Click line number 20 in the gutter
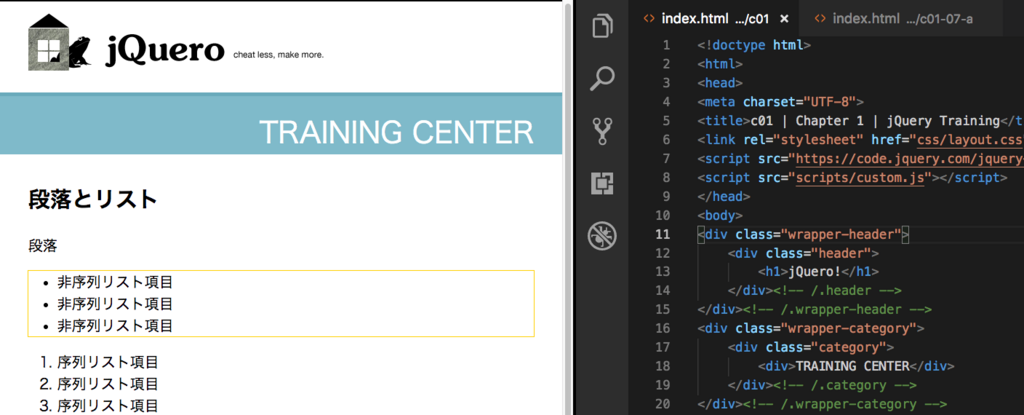 click(x=662, y=404)
